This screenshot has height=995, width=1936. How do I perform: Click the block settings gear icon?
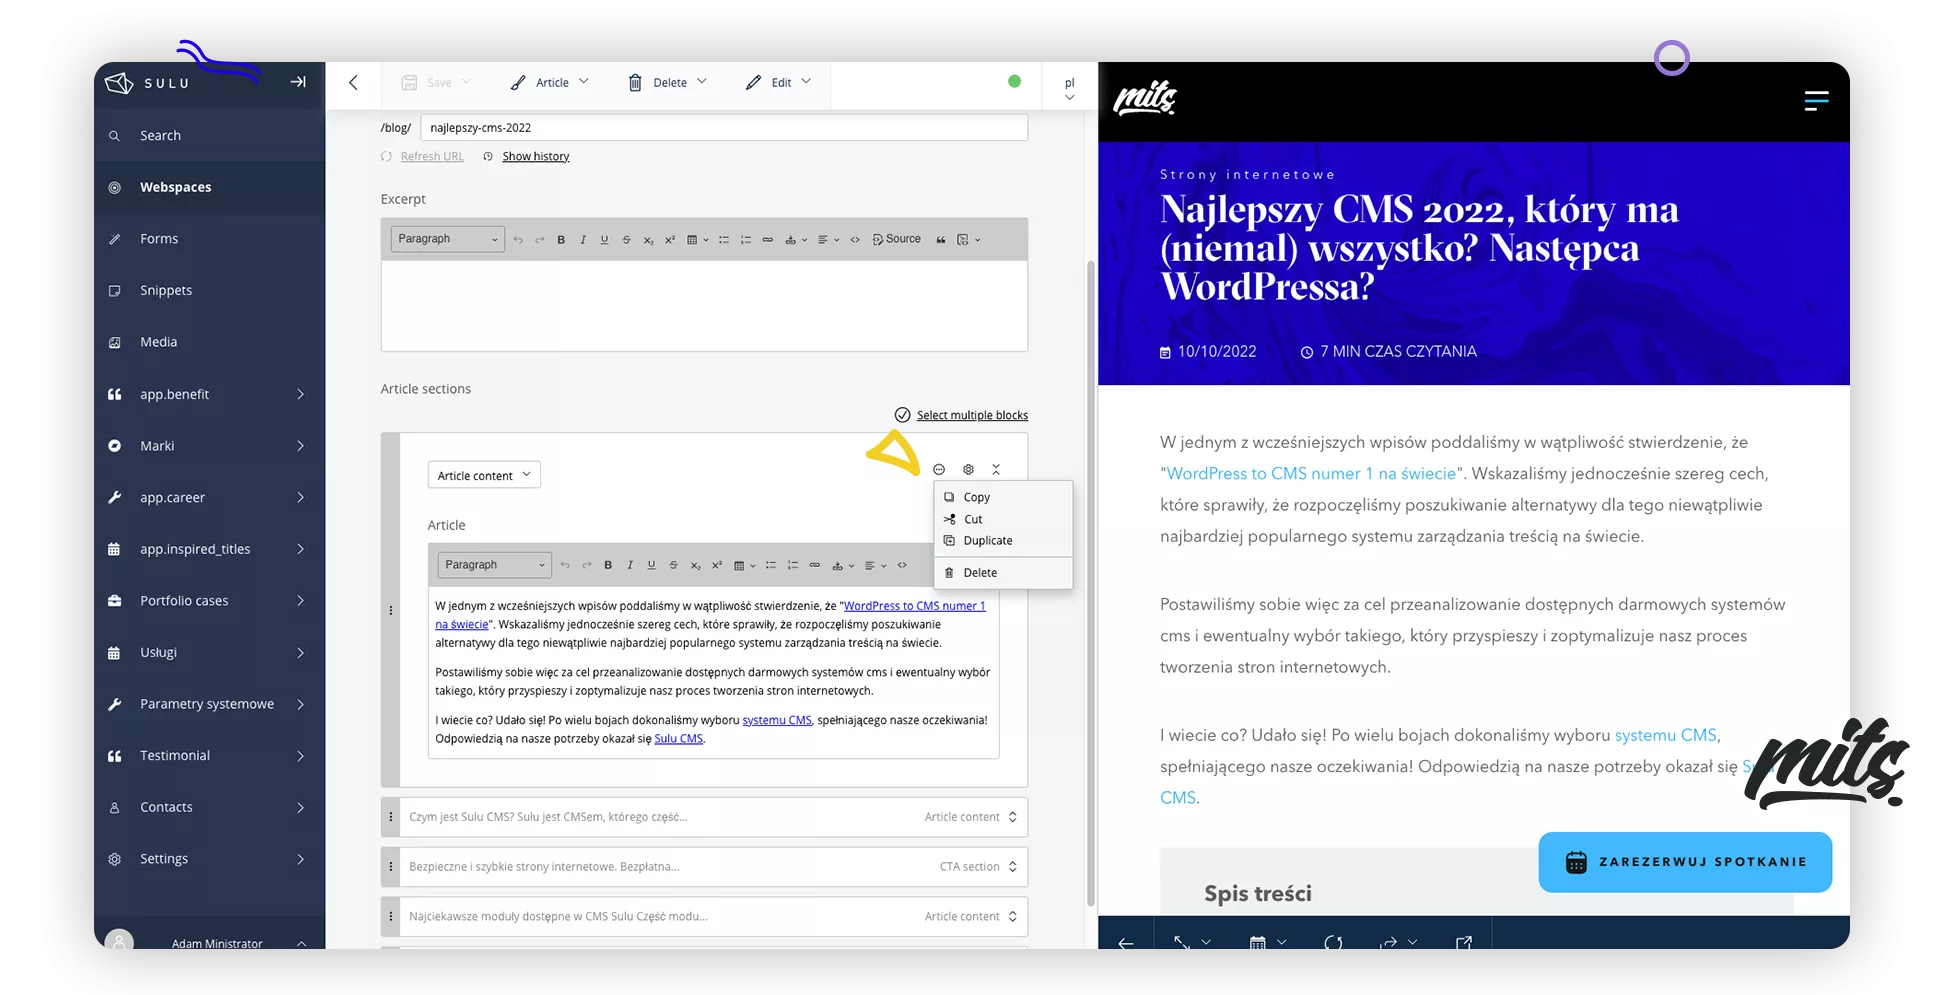click(x=968, y=470)
